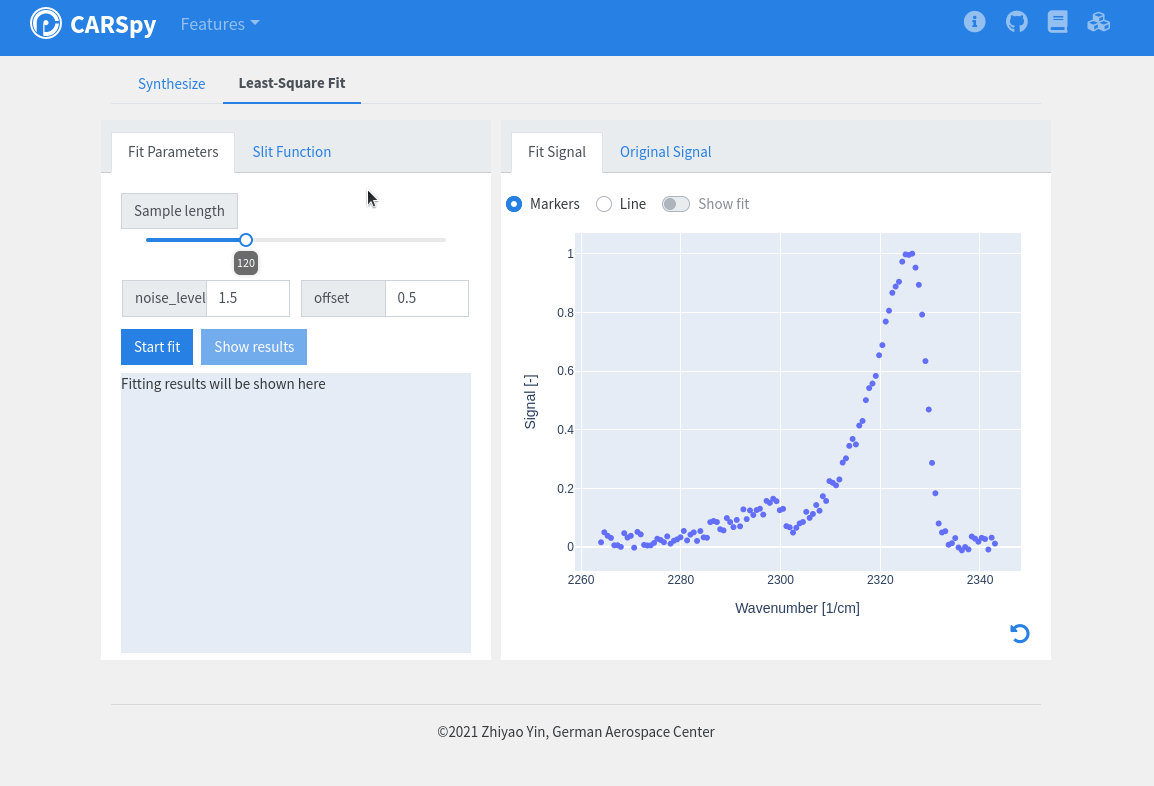Expand the Features dropdown menu
1154x786 pixels.
(x=219, y=24)
